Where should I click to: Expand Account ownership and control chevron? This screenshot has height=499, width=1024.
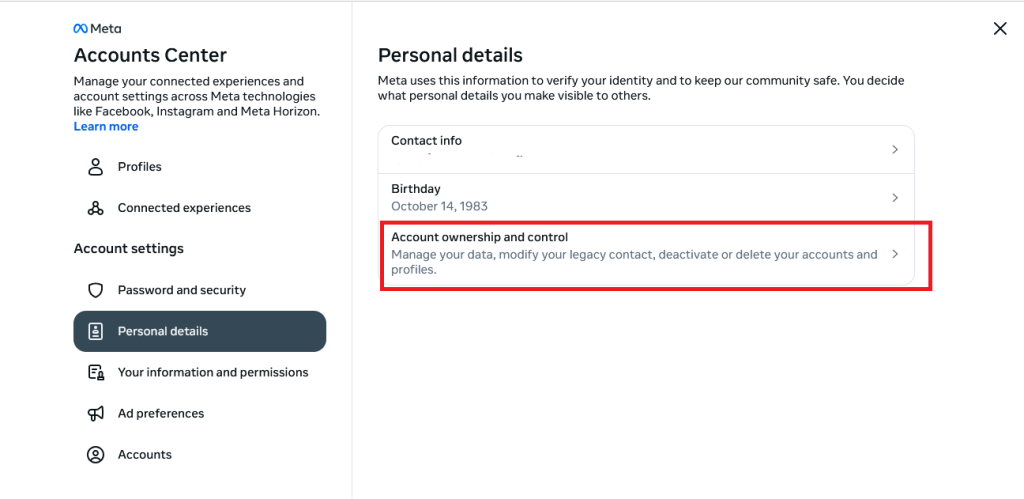tap(895, 254)
